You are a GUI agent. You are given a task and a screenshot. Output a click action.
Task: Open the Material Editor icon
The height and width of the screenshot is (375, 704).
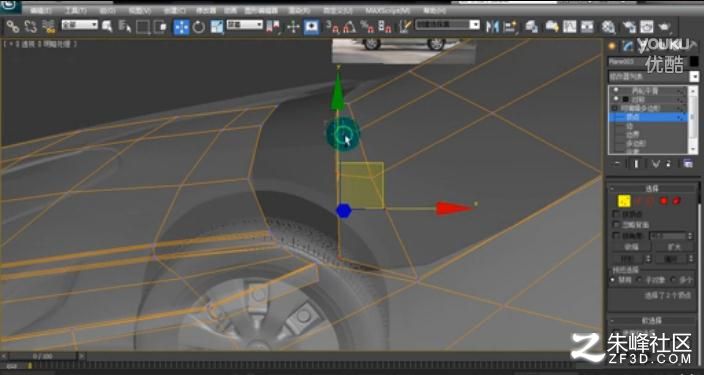tap(608, 27)
